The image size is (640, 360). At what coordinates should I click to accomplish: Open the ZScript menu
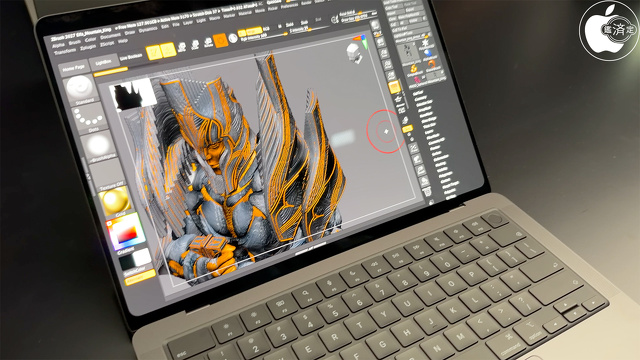point(107,44)
